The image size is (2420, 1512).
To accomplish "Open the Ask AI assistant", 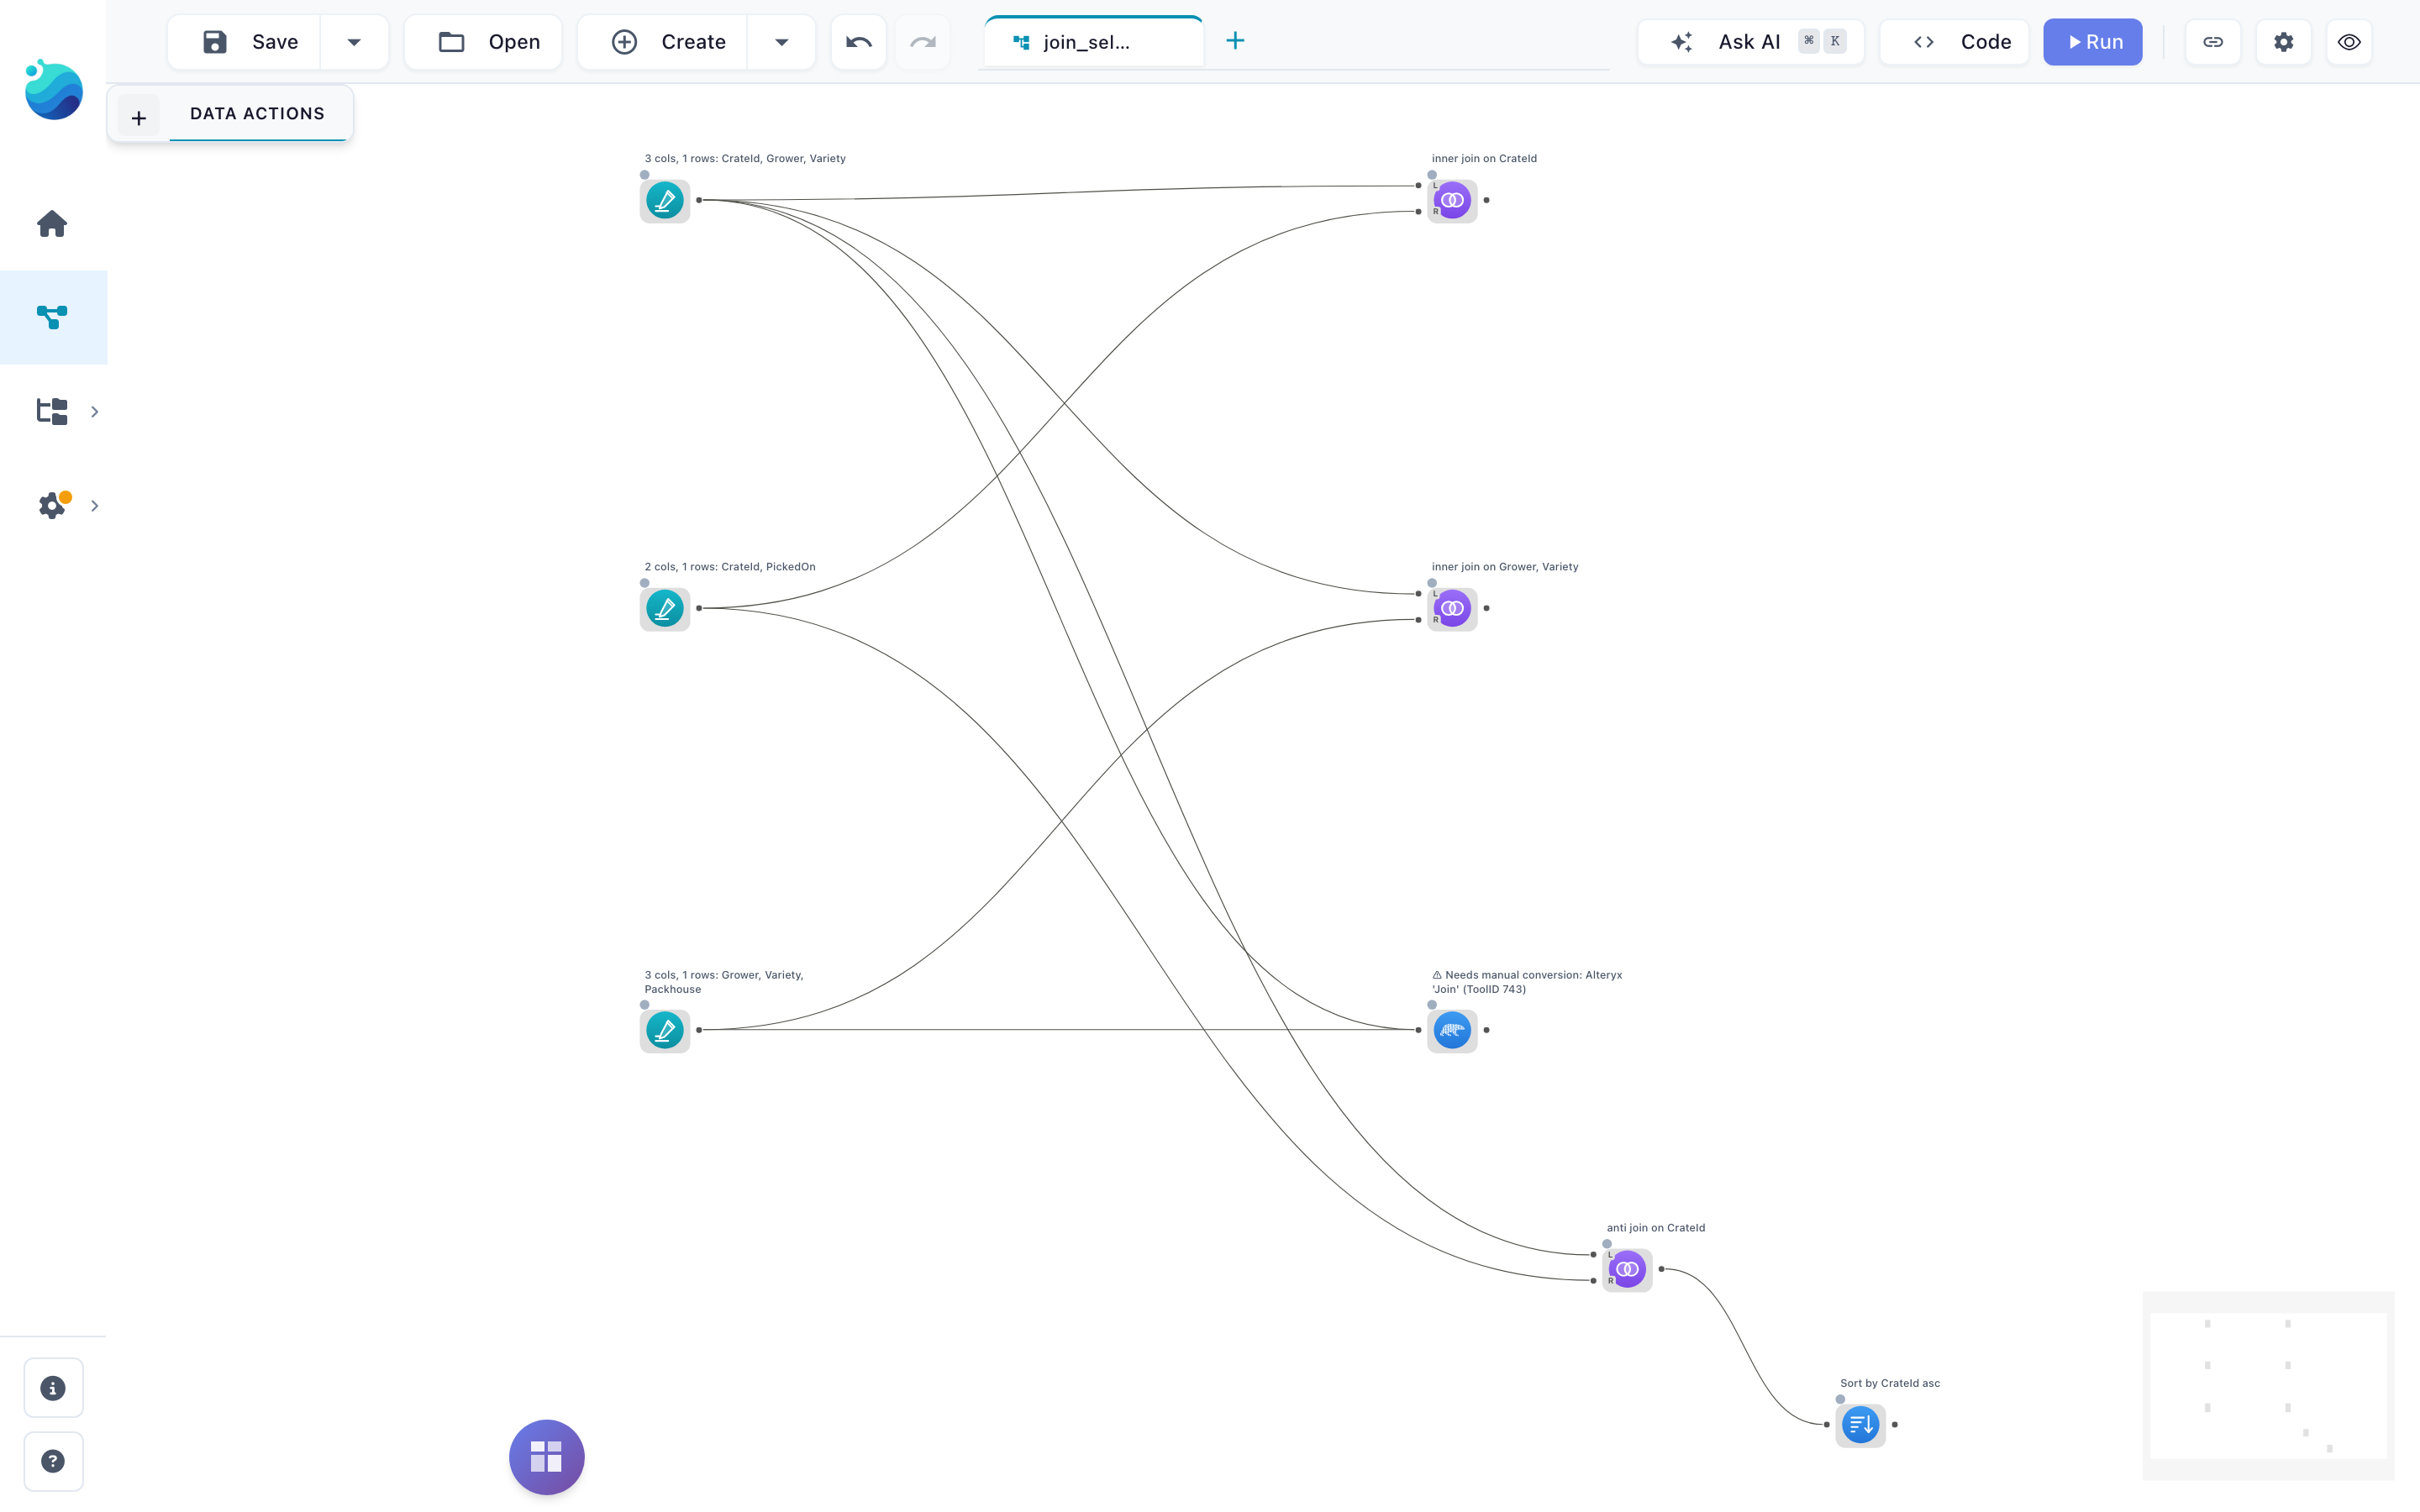I will (1751, 42).
